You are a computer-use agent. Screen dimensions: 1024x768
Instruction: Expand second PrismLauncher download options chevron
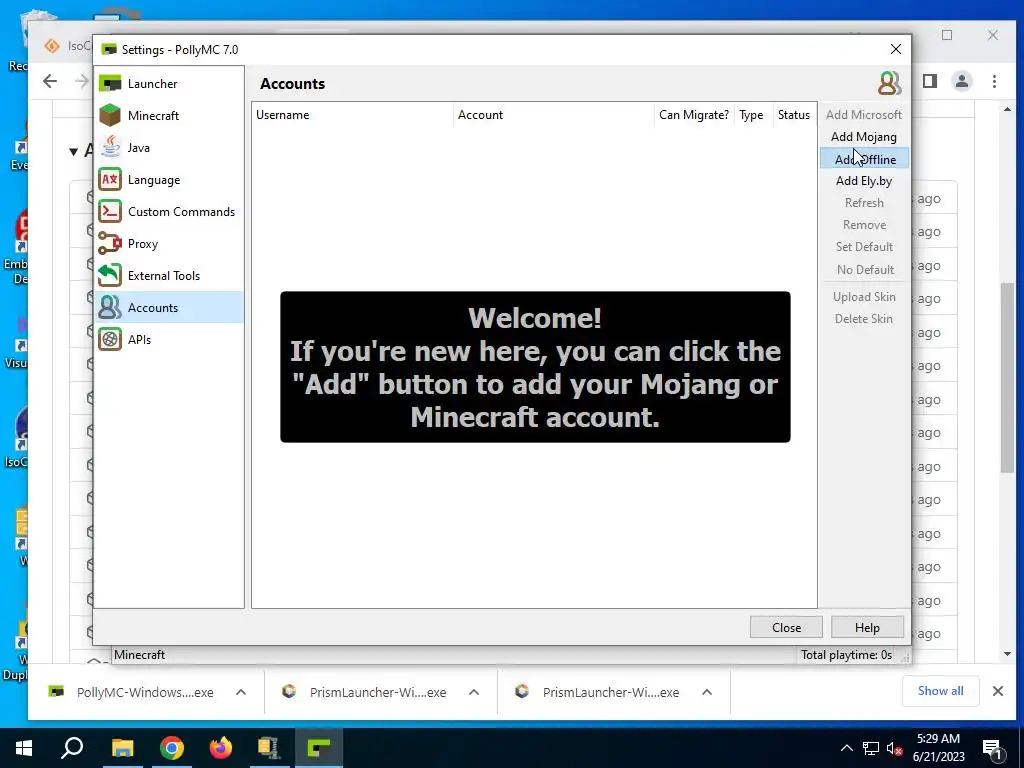707,692
